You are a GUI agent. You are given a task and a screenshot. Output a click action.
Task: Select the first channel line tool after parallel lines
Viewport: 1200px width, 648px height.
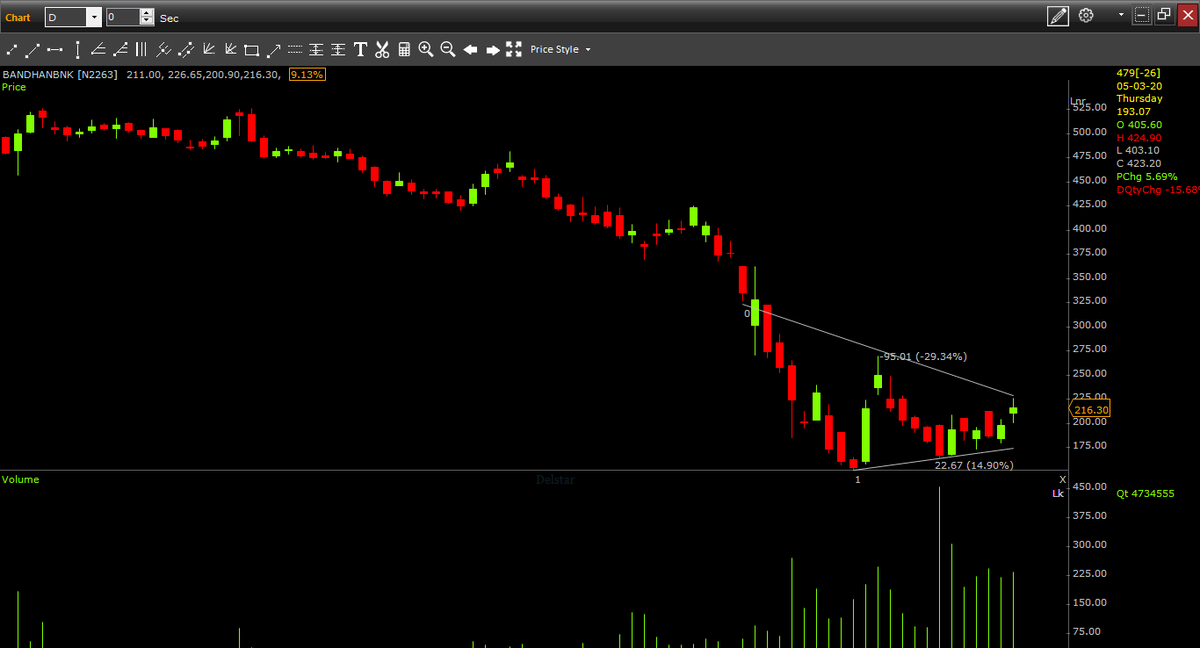click(163, 49)
